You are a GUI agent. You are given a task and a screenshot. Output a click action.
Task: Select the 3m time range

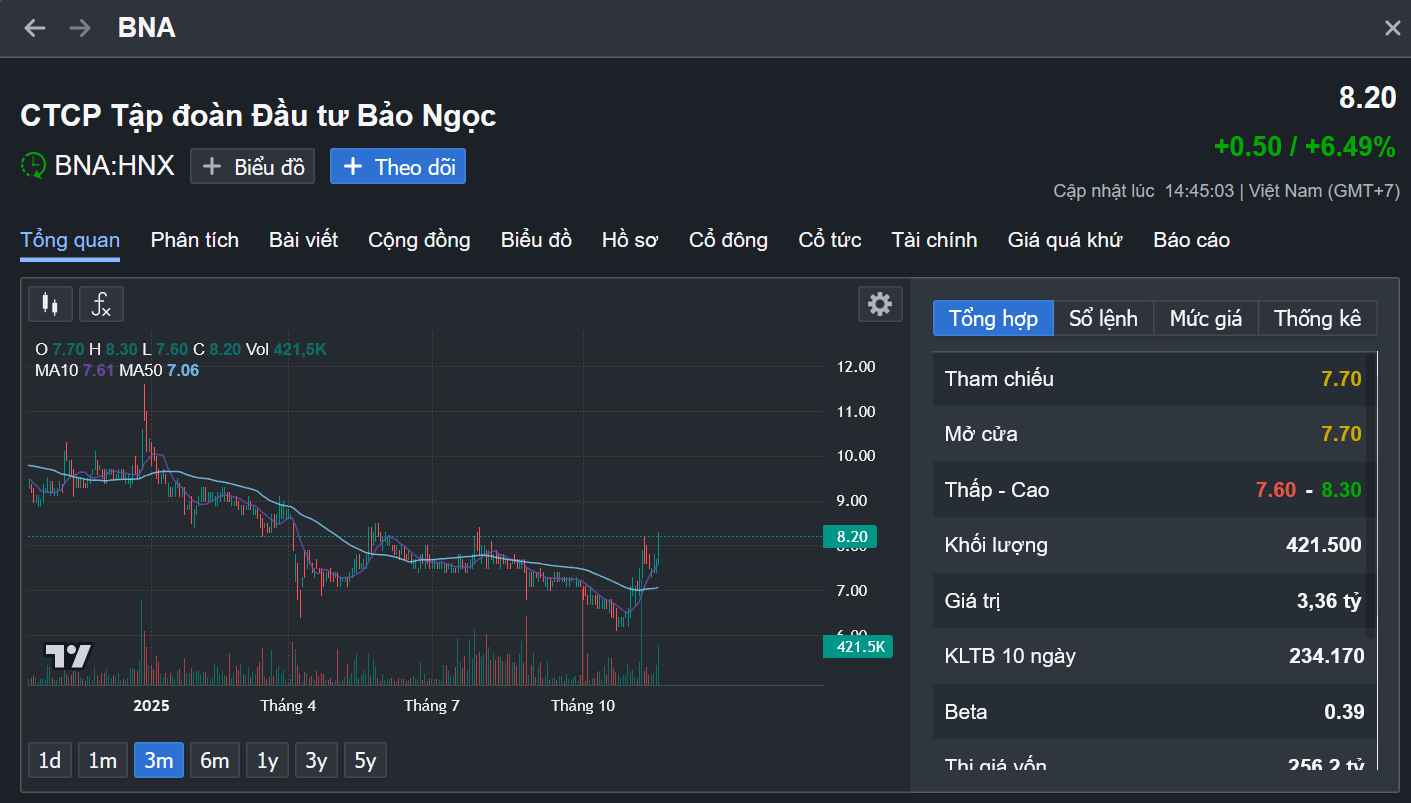click(x=159, y=761)
